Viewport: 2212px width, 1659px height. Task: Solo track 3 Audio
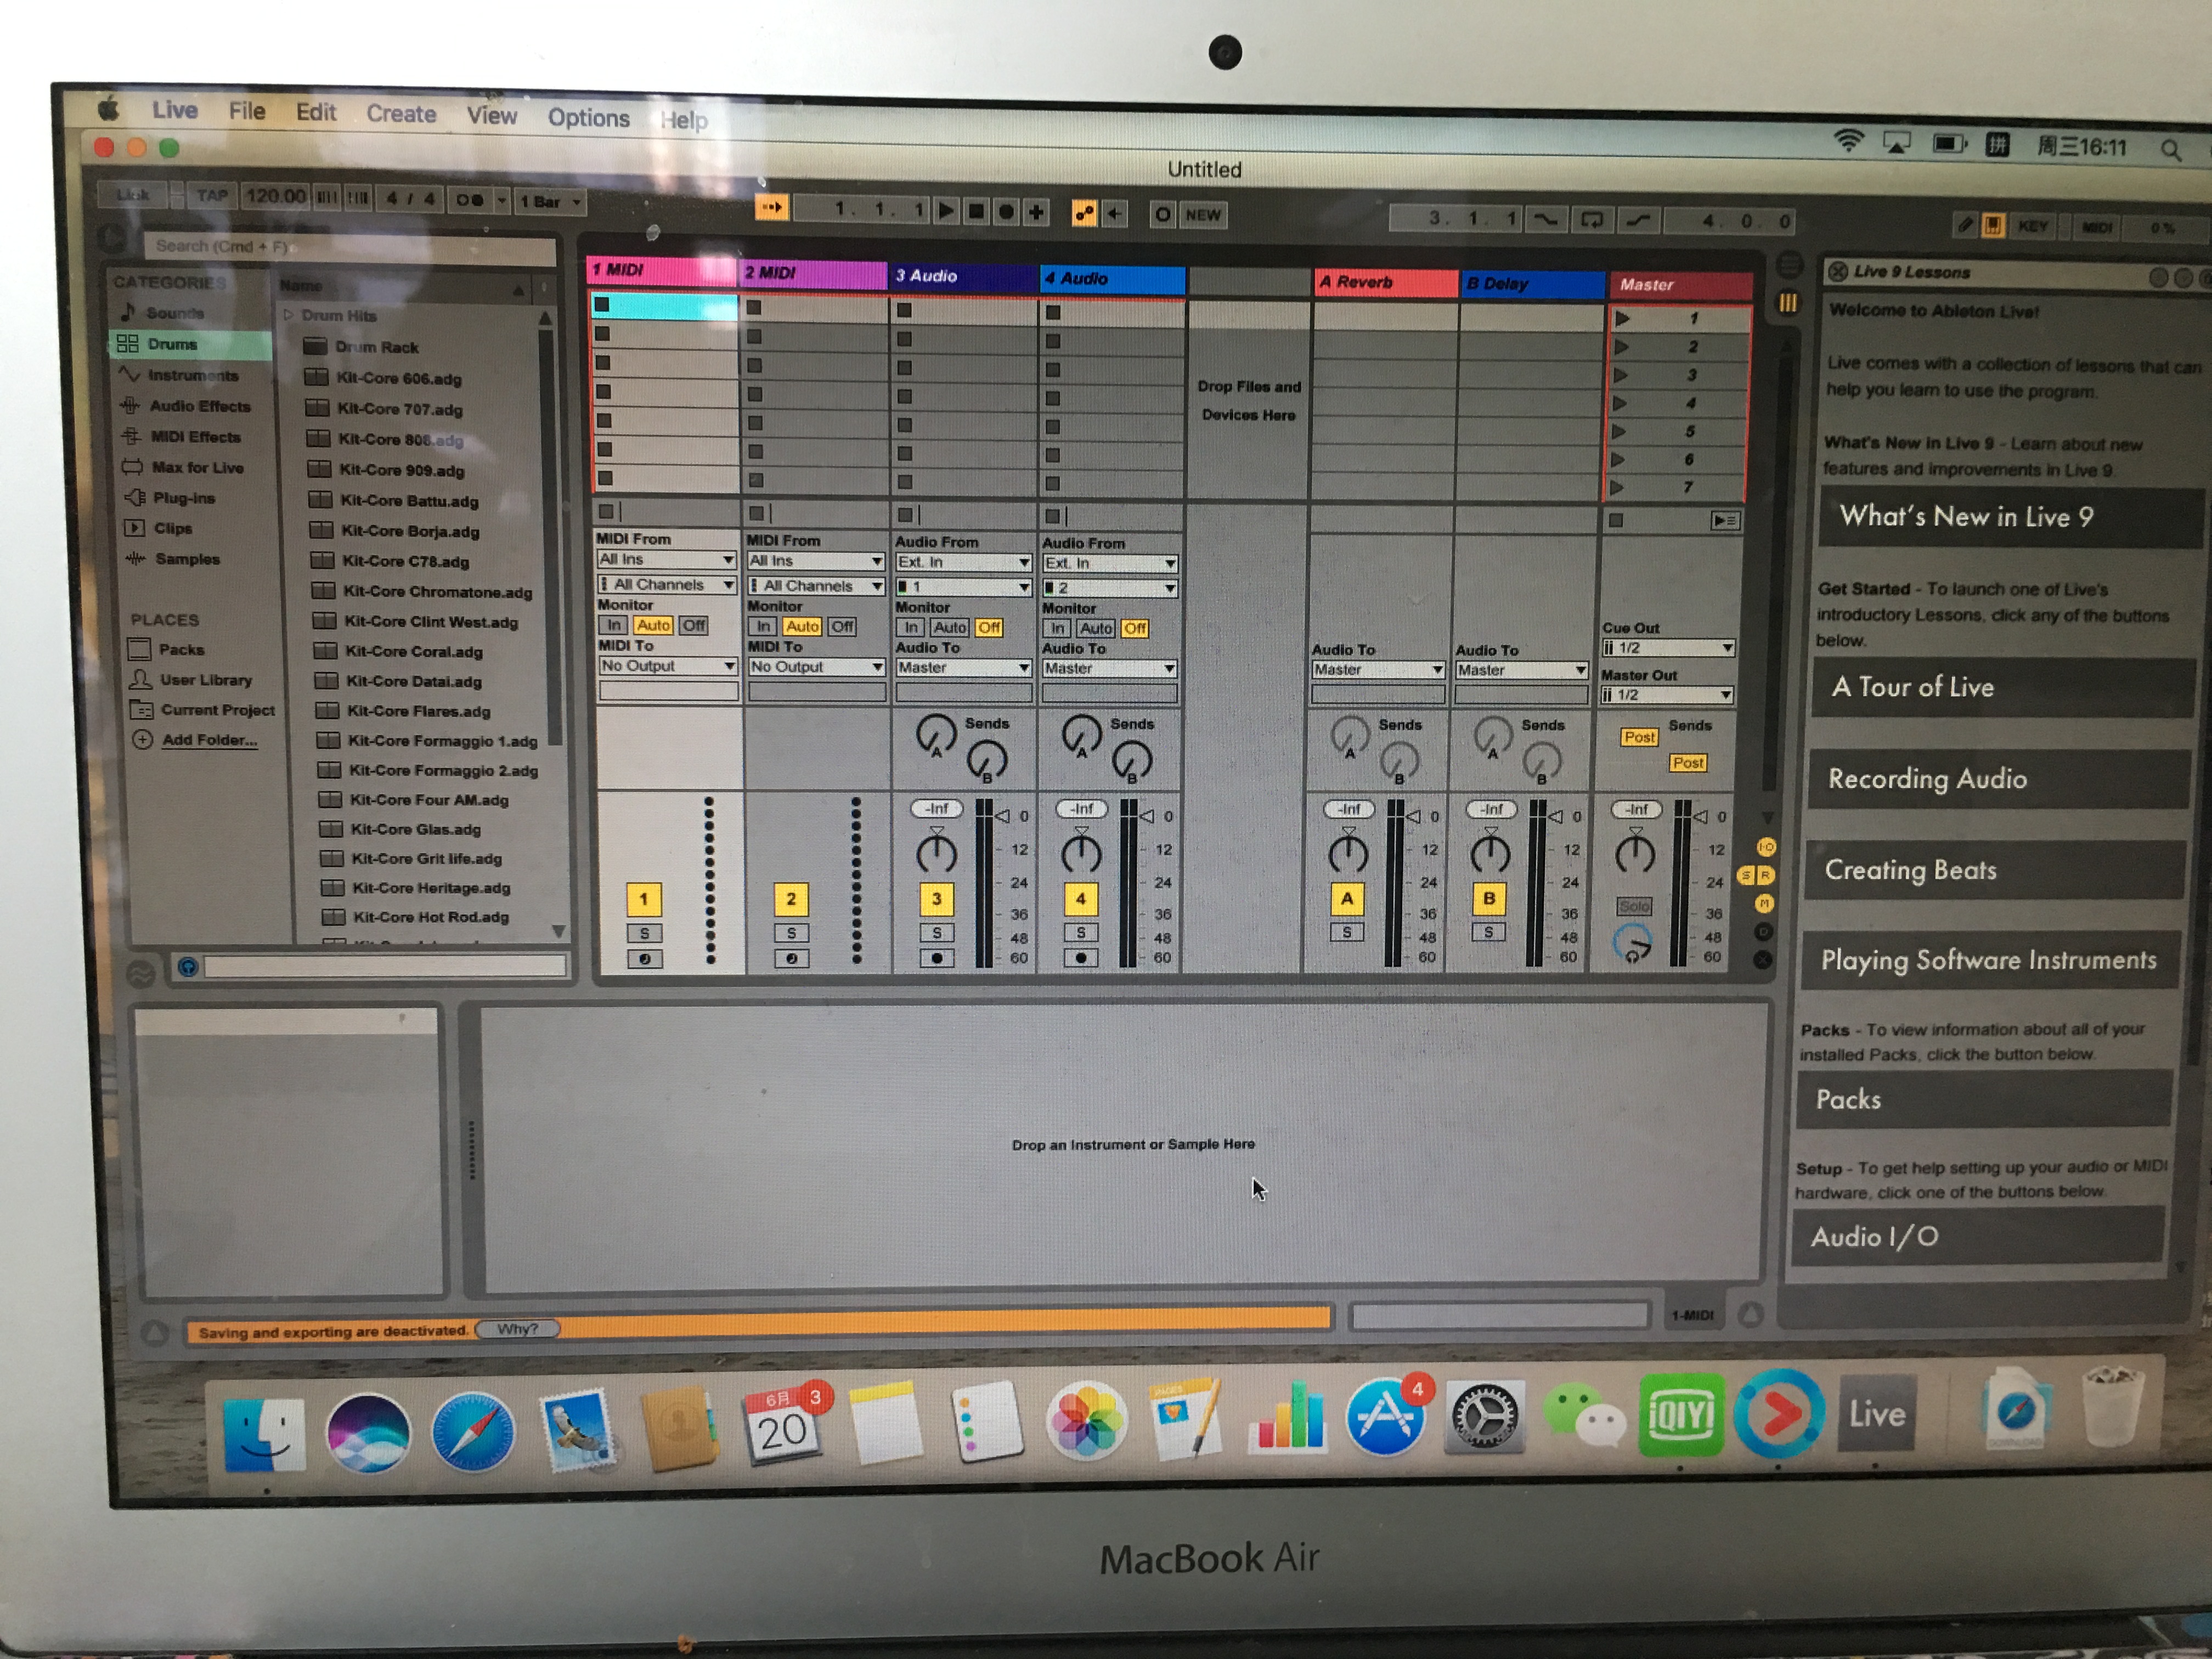[936, 933]
